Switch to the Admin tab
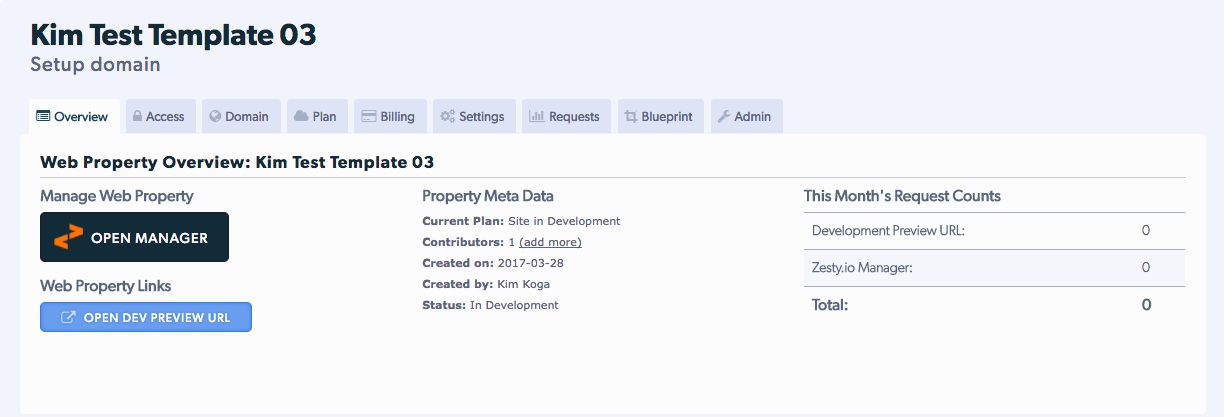Viewport: 1224px width, 417px height. [746, 116]
